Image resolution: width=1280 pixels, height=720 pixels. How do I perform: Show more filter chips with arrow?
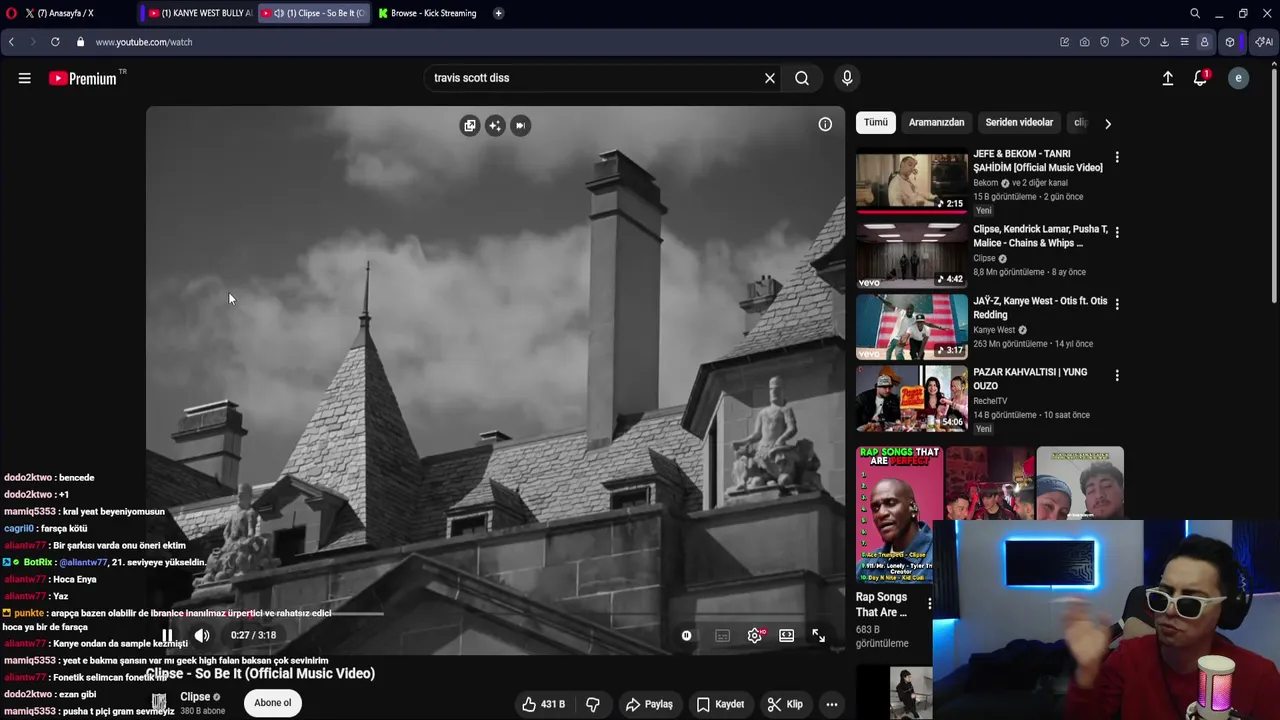point(1107,124)
